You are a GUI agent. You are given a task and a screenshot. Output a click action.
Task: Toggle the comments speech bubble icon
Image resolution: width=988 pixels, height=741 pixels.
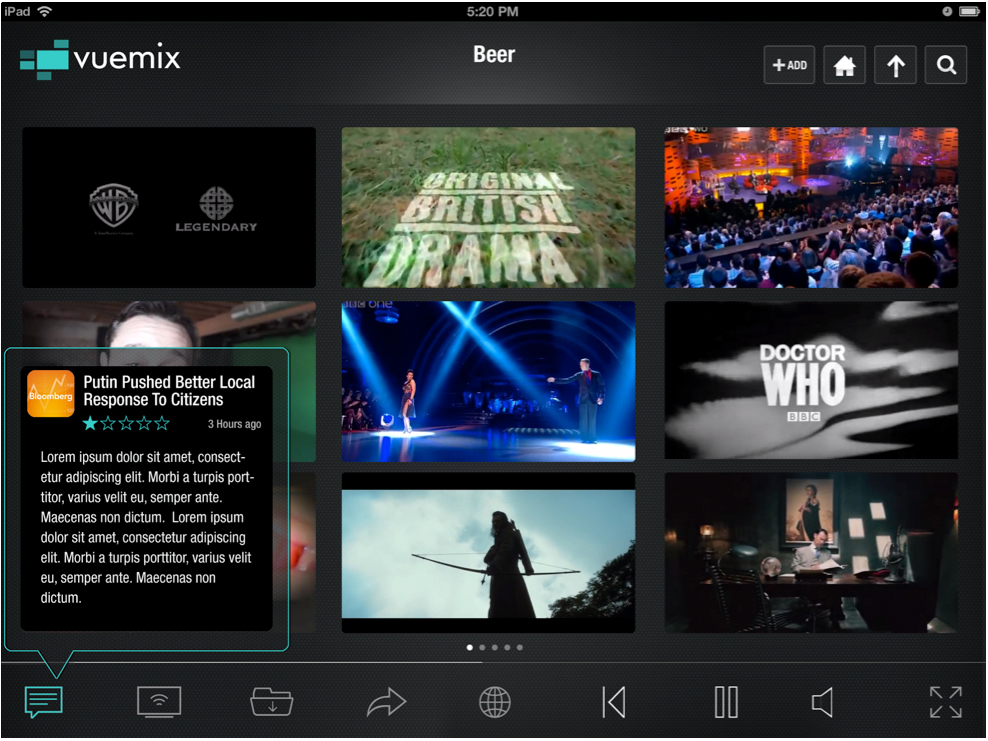[x=43, y=702]
